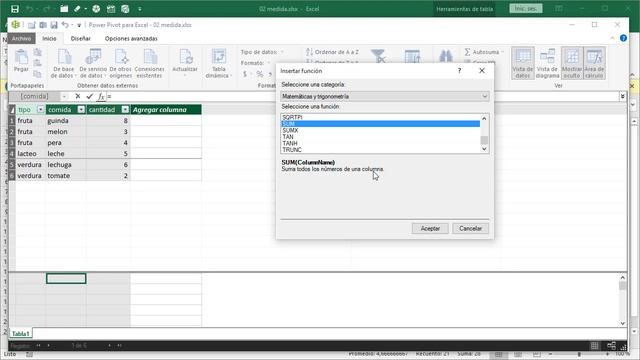Select SUM in the function list
This screenshot has height=360, width=640.
pyautogui.click(x=380, y=124)
